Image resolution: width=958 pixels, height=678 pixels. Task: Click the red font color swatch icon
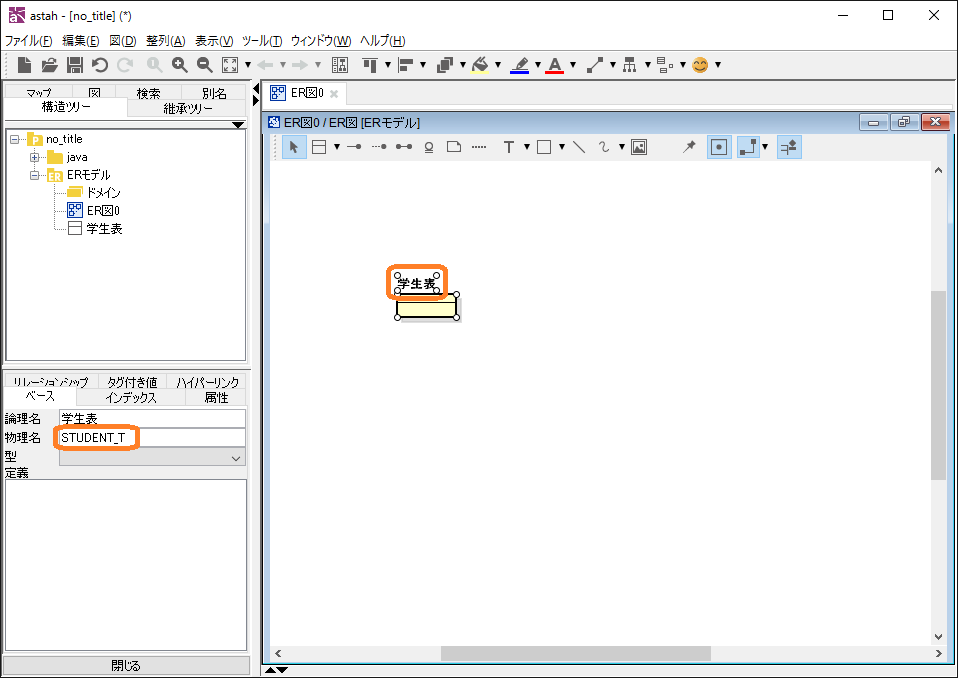point(555,65)
